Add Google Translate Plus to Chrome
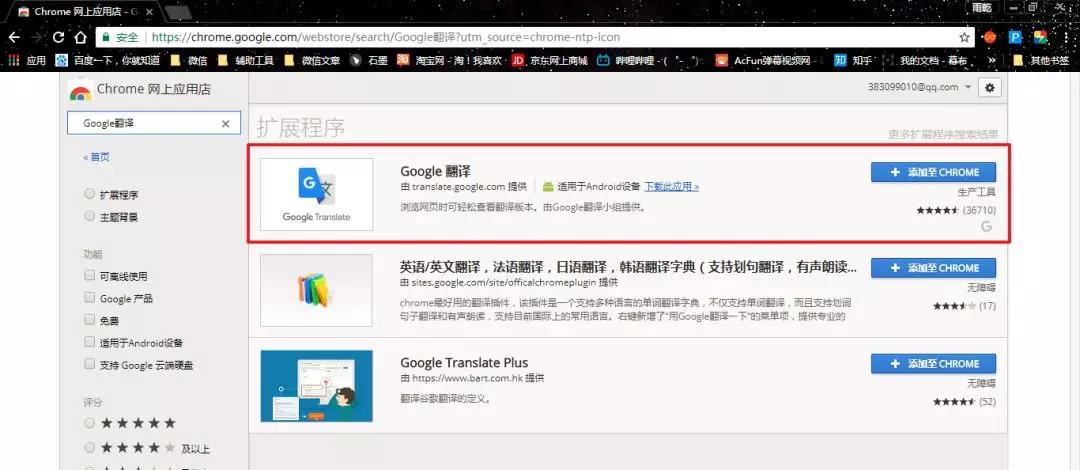The height and width of the screenshot is (470, 1080). coord(933,364)
